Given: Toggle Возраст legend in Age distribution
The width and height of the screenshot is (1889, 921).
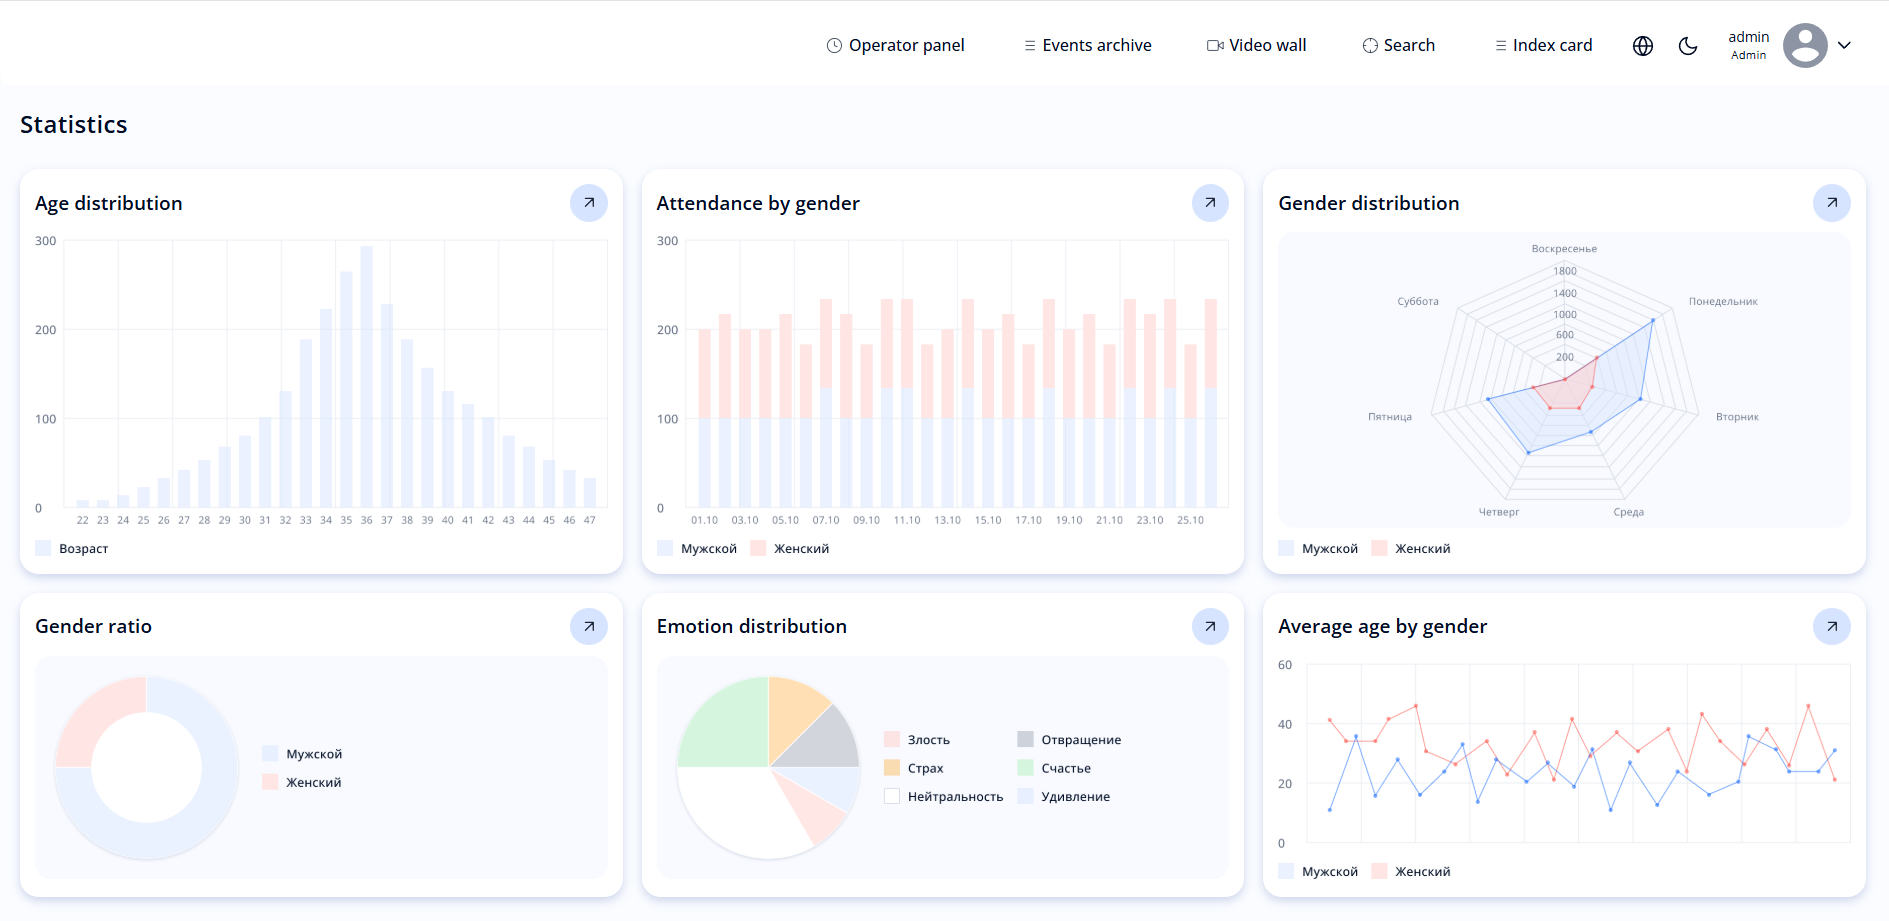Looking at the screenshot, I should 72,549.
